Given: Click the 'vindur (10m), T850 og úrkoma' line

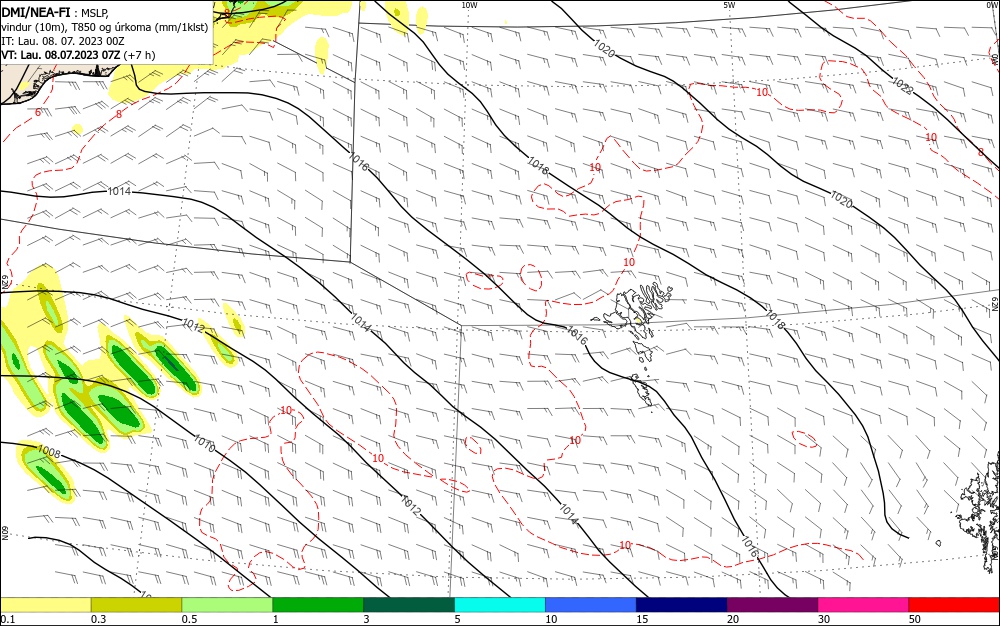Looking at the screenshot, I should 105,27.
